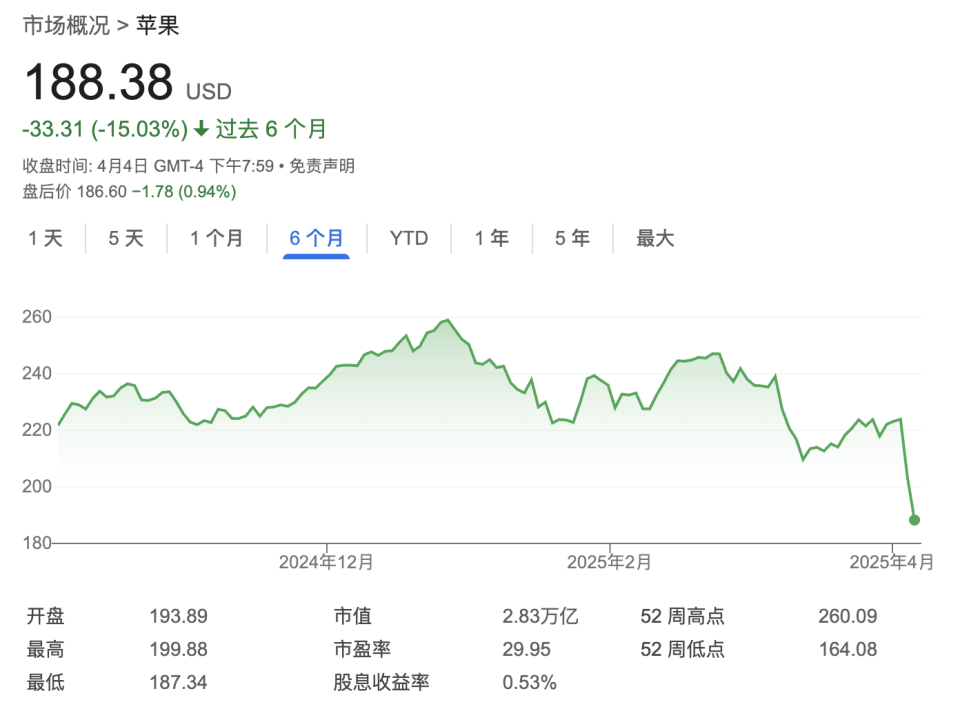This screenshot has height=720, width=960.
Task: Click the 开盘 value 193.89
Action: [x=178, y=616]
